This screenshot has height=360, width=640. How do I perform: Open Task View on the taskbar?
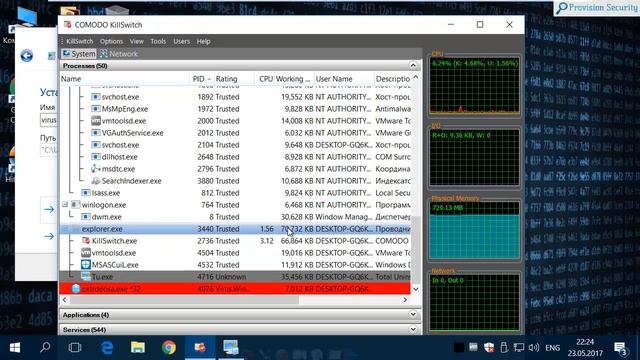click(x=75, y=347)
